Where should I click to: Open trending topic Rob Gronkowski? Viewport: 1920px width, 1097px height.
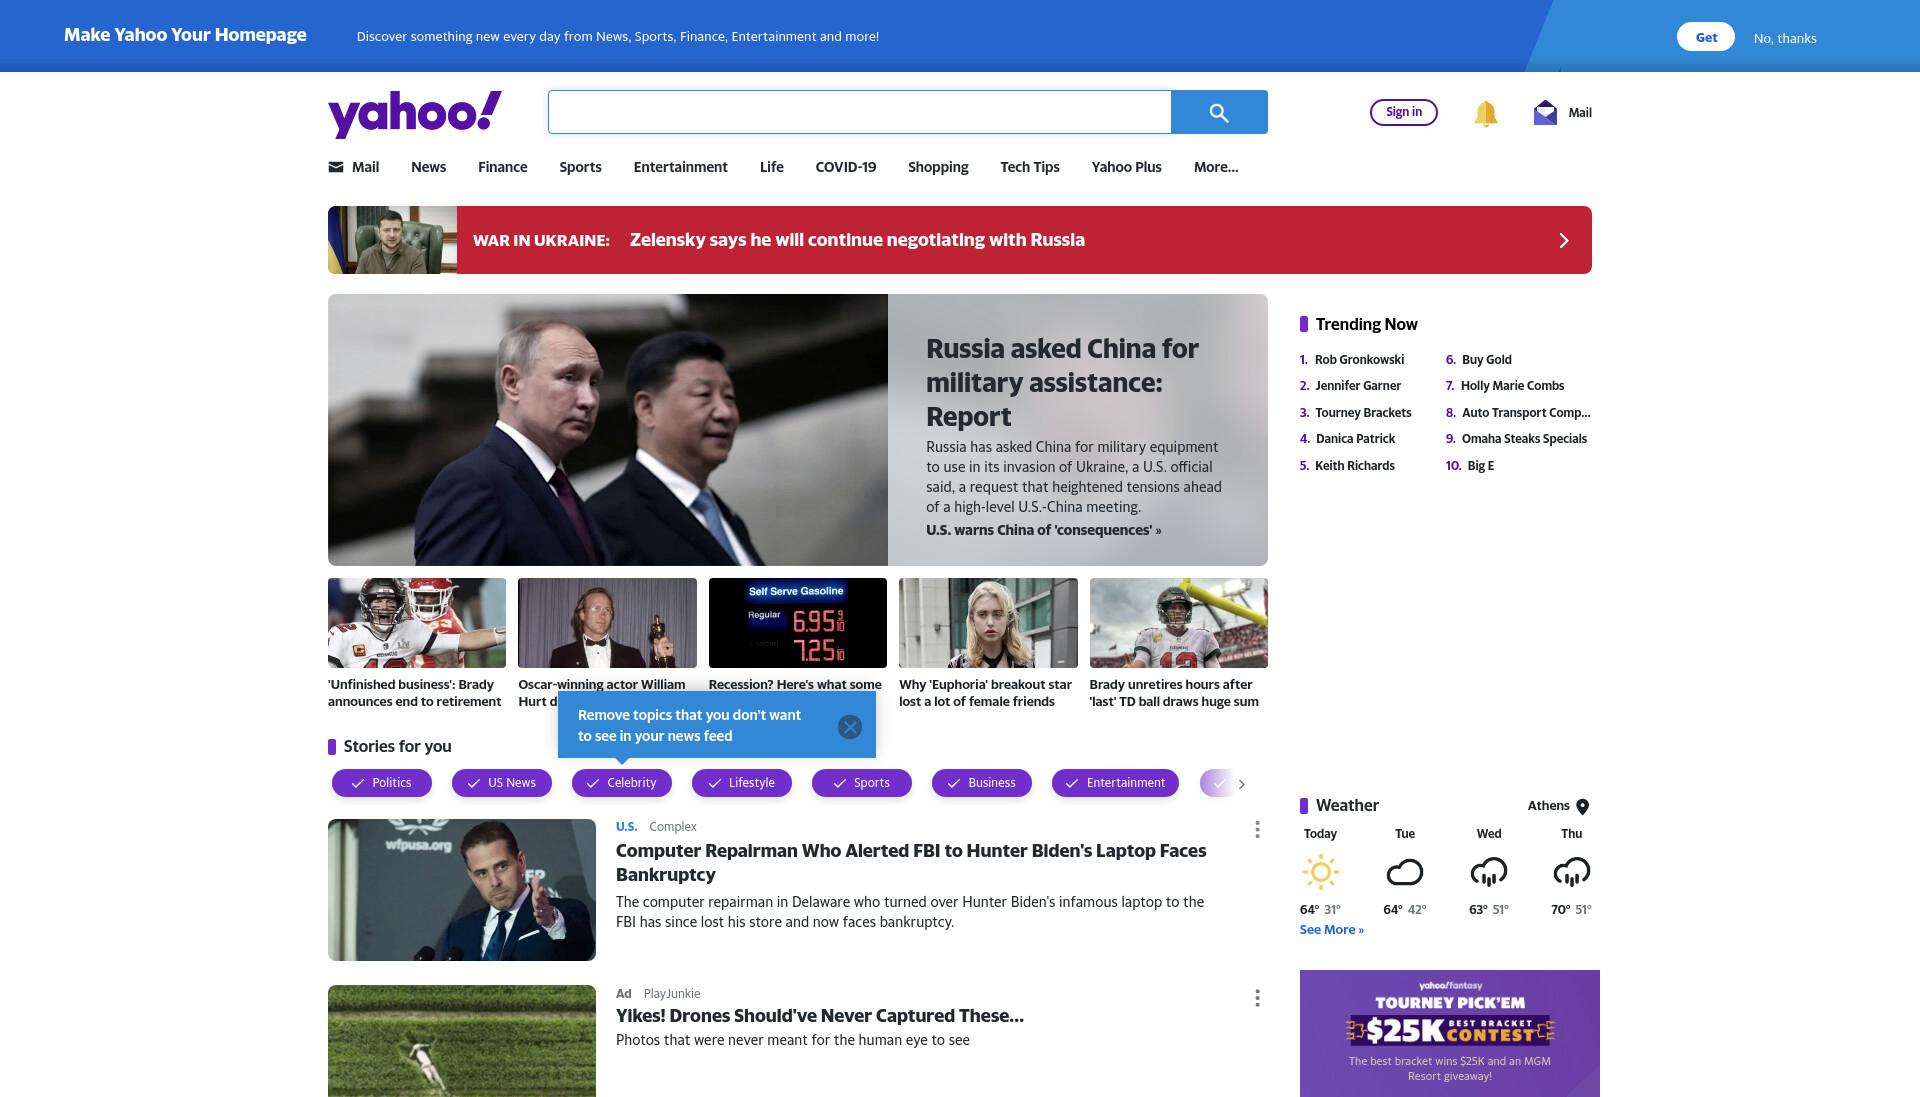(x=1359, y=360)
